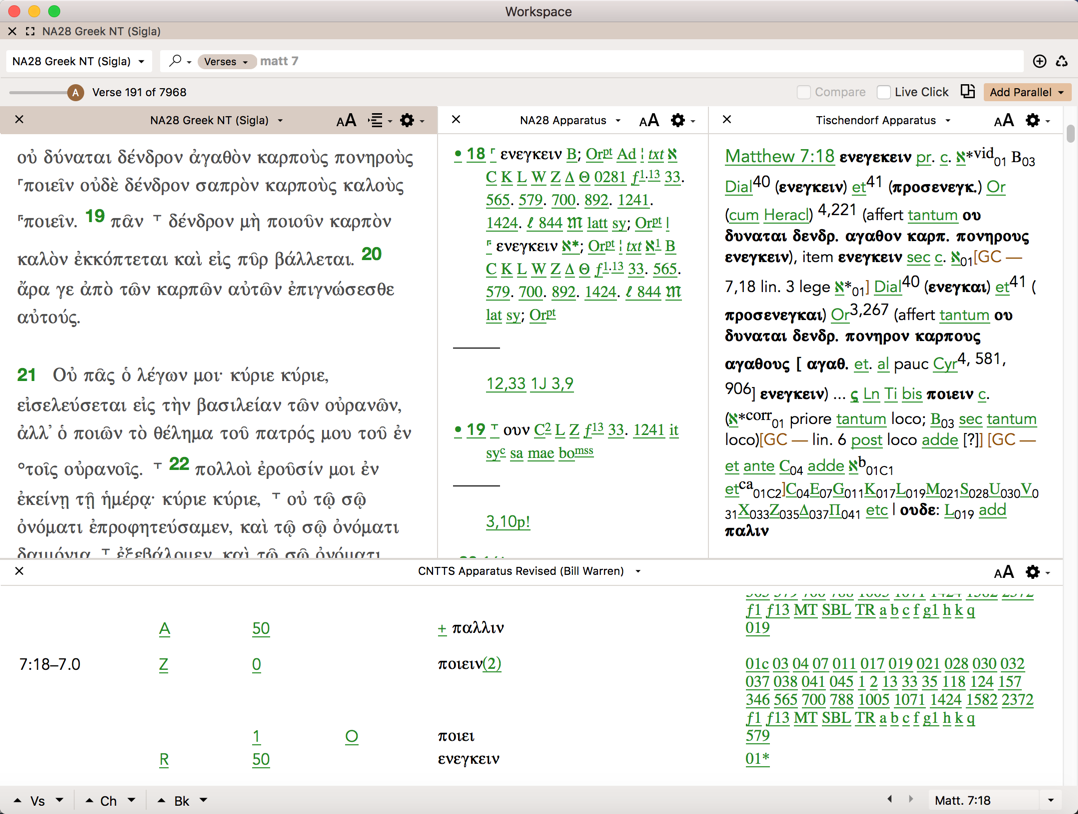This screenshot has width=1078, height=814.
Task: Follow the 1J 3,9 cross reference link
Action: [551, 384]
